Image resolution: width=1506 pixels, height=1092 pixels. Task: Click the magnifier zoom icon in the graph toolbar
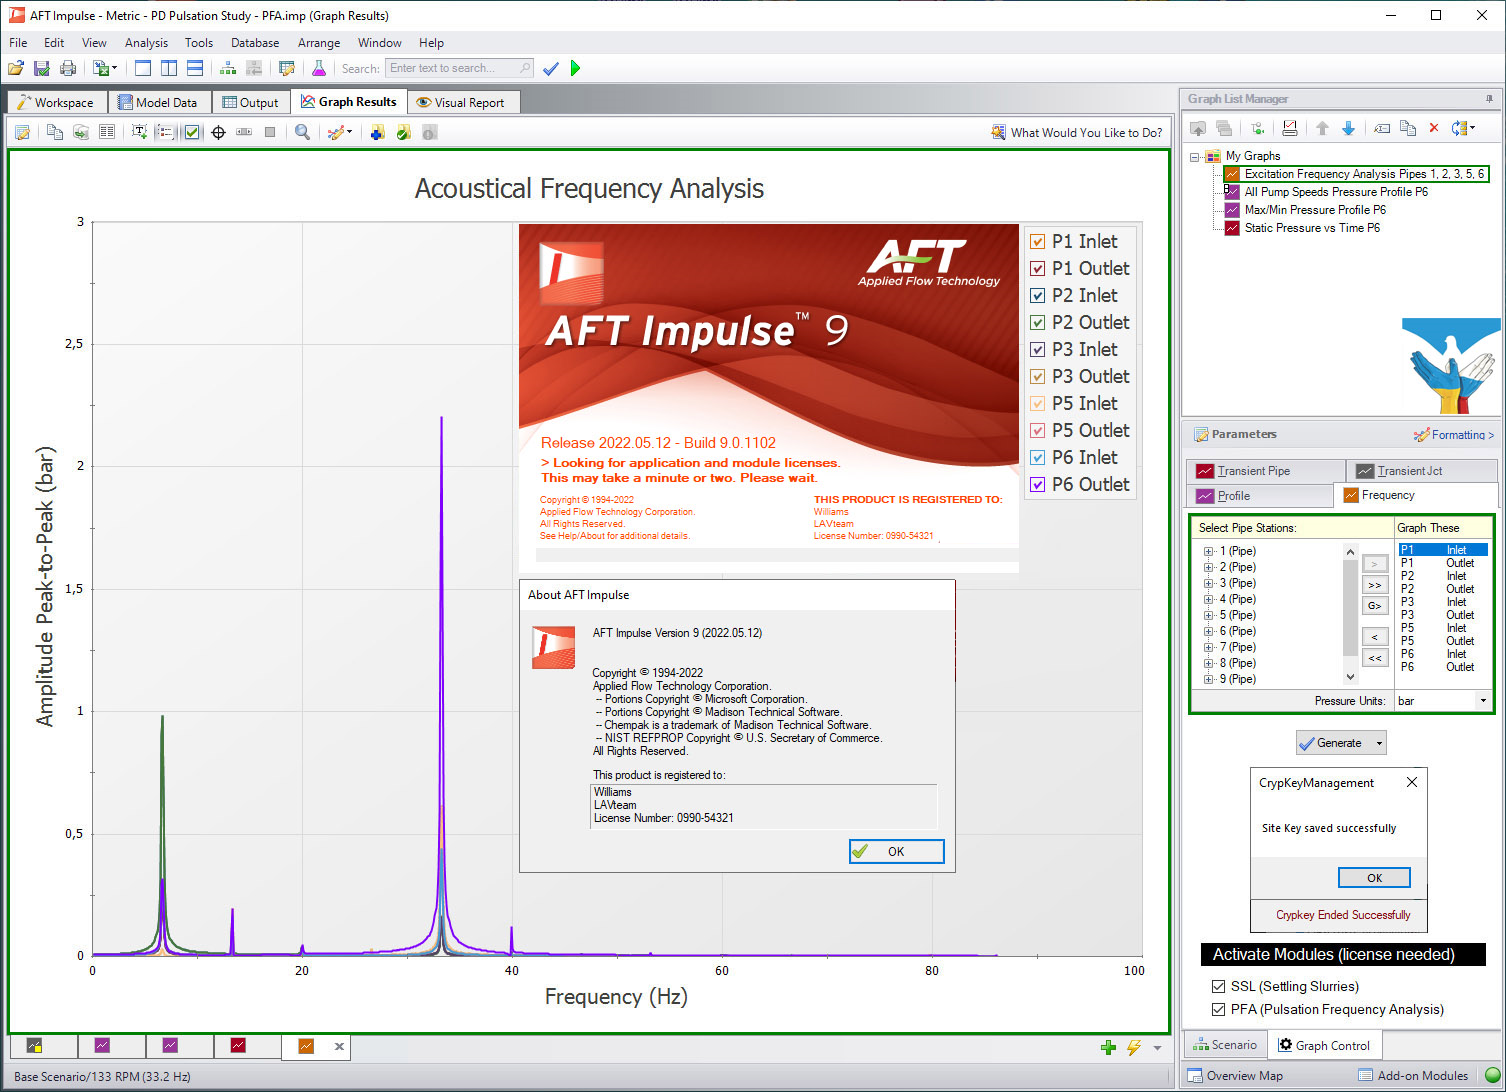(302, 132)
